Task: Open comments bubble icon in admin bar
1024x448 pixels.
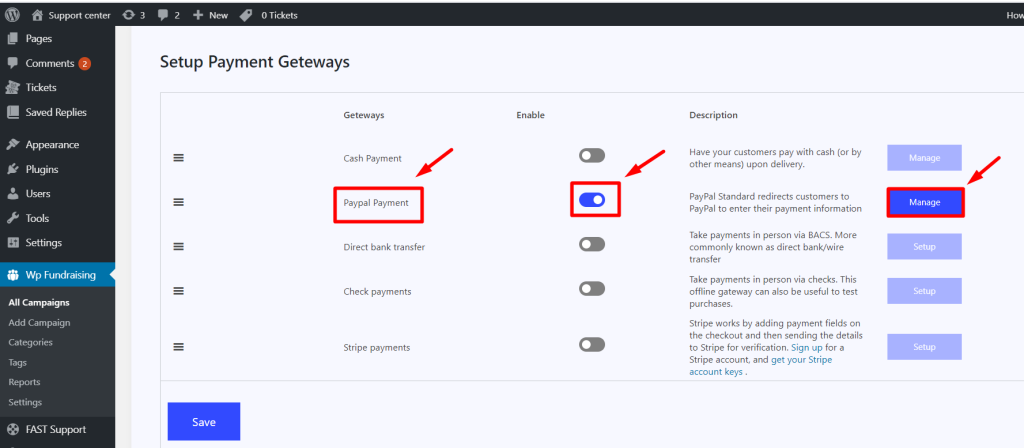Action: pyautogui.click(x=163, y=14)
